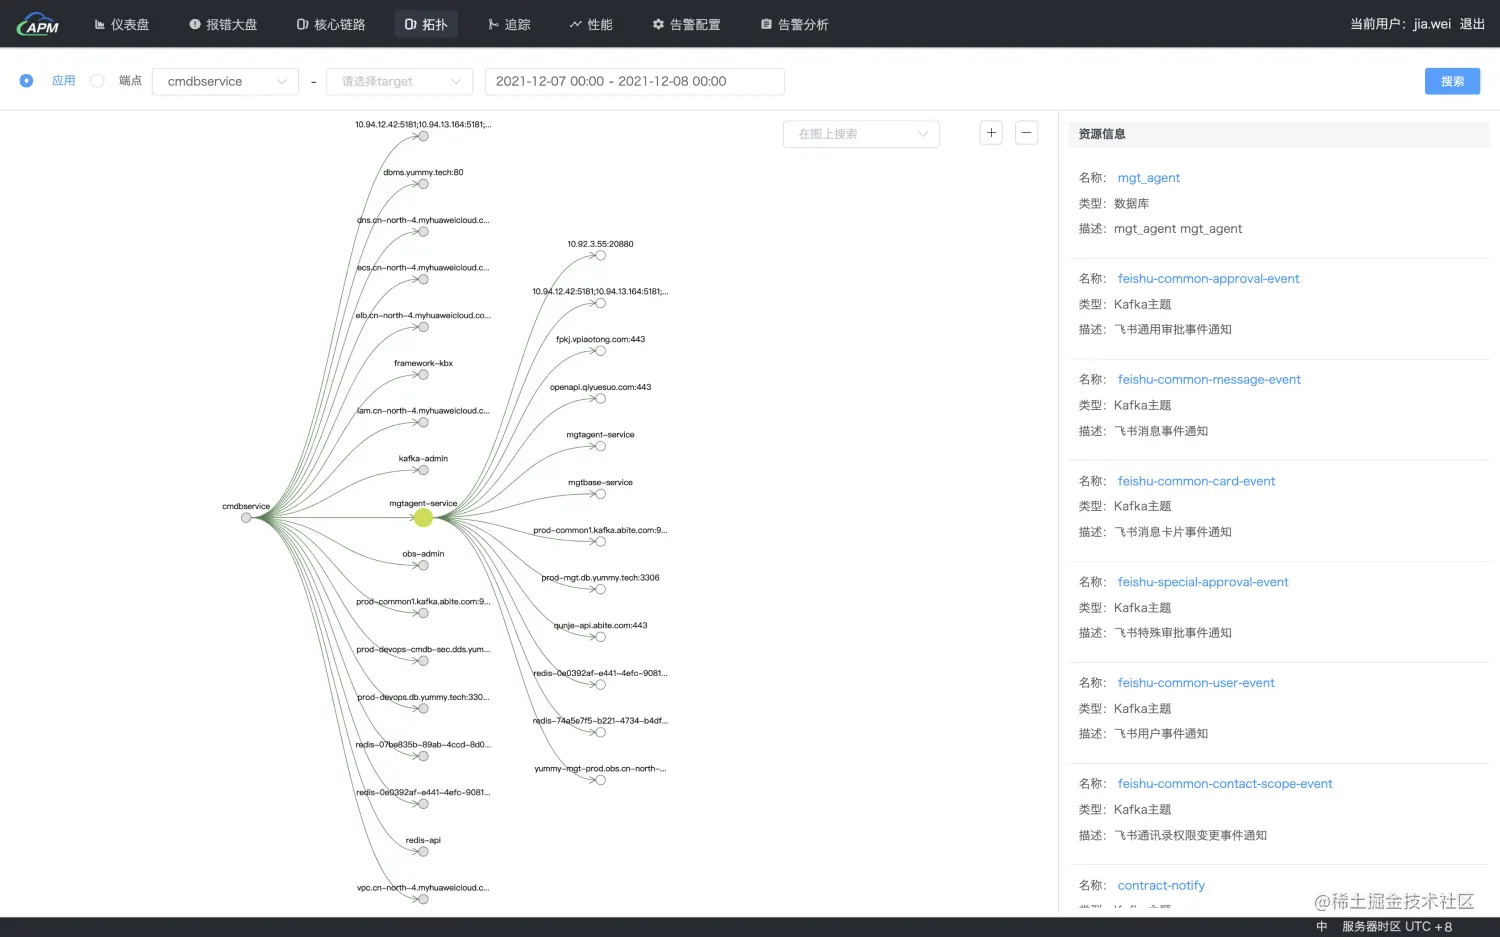Click the elb.cn-north-4.myhuaweicloud node
The width and height of the screenshot is (1500, 937).
pos(423,327)
